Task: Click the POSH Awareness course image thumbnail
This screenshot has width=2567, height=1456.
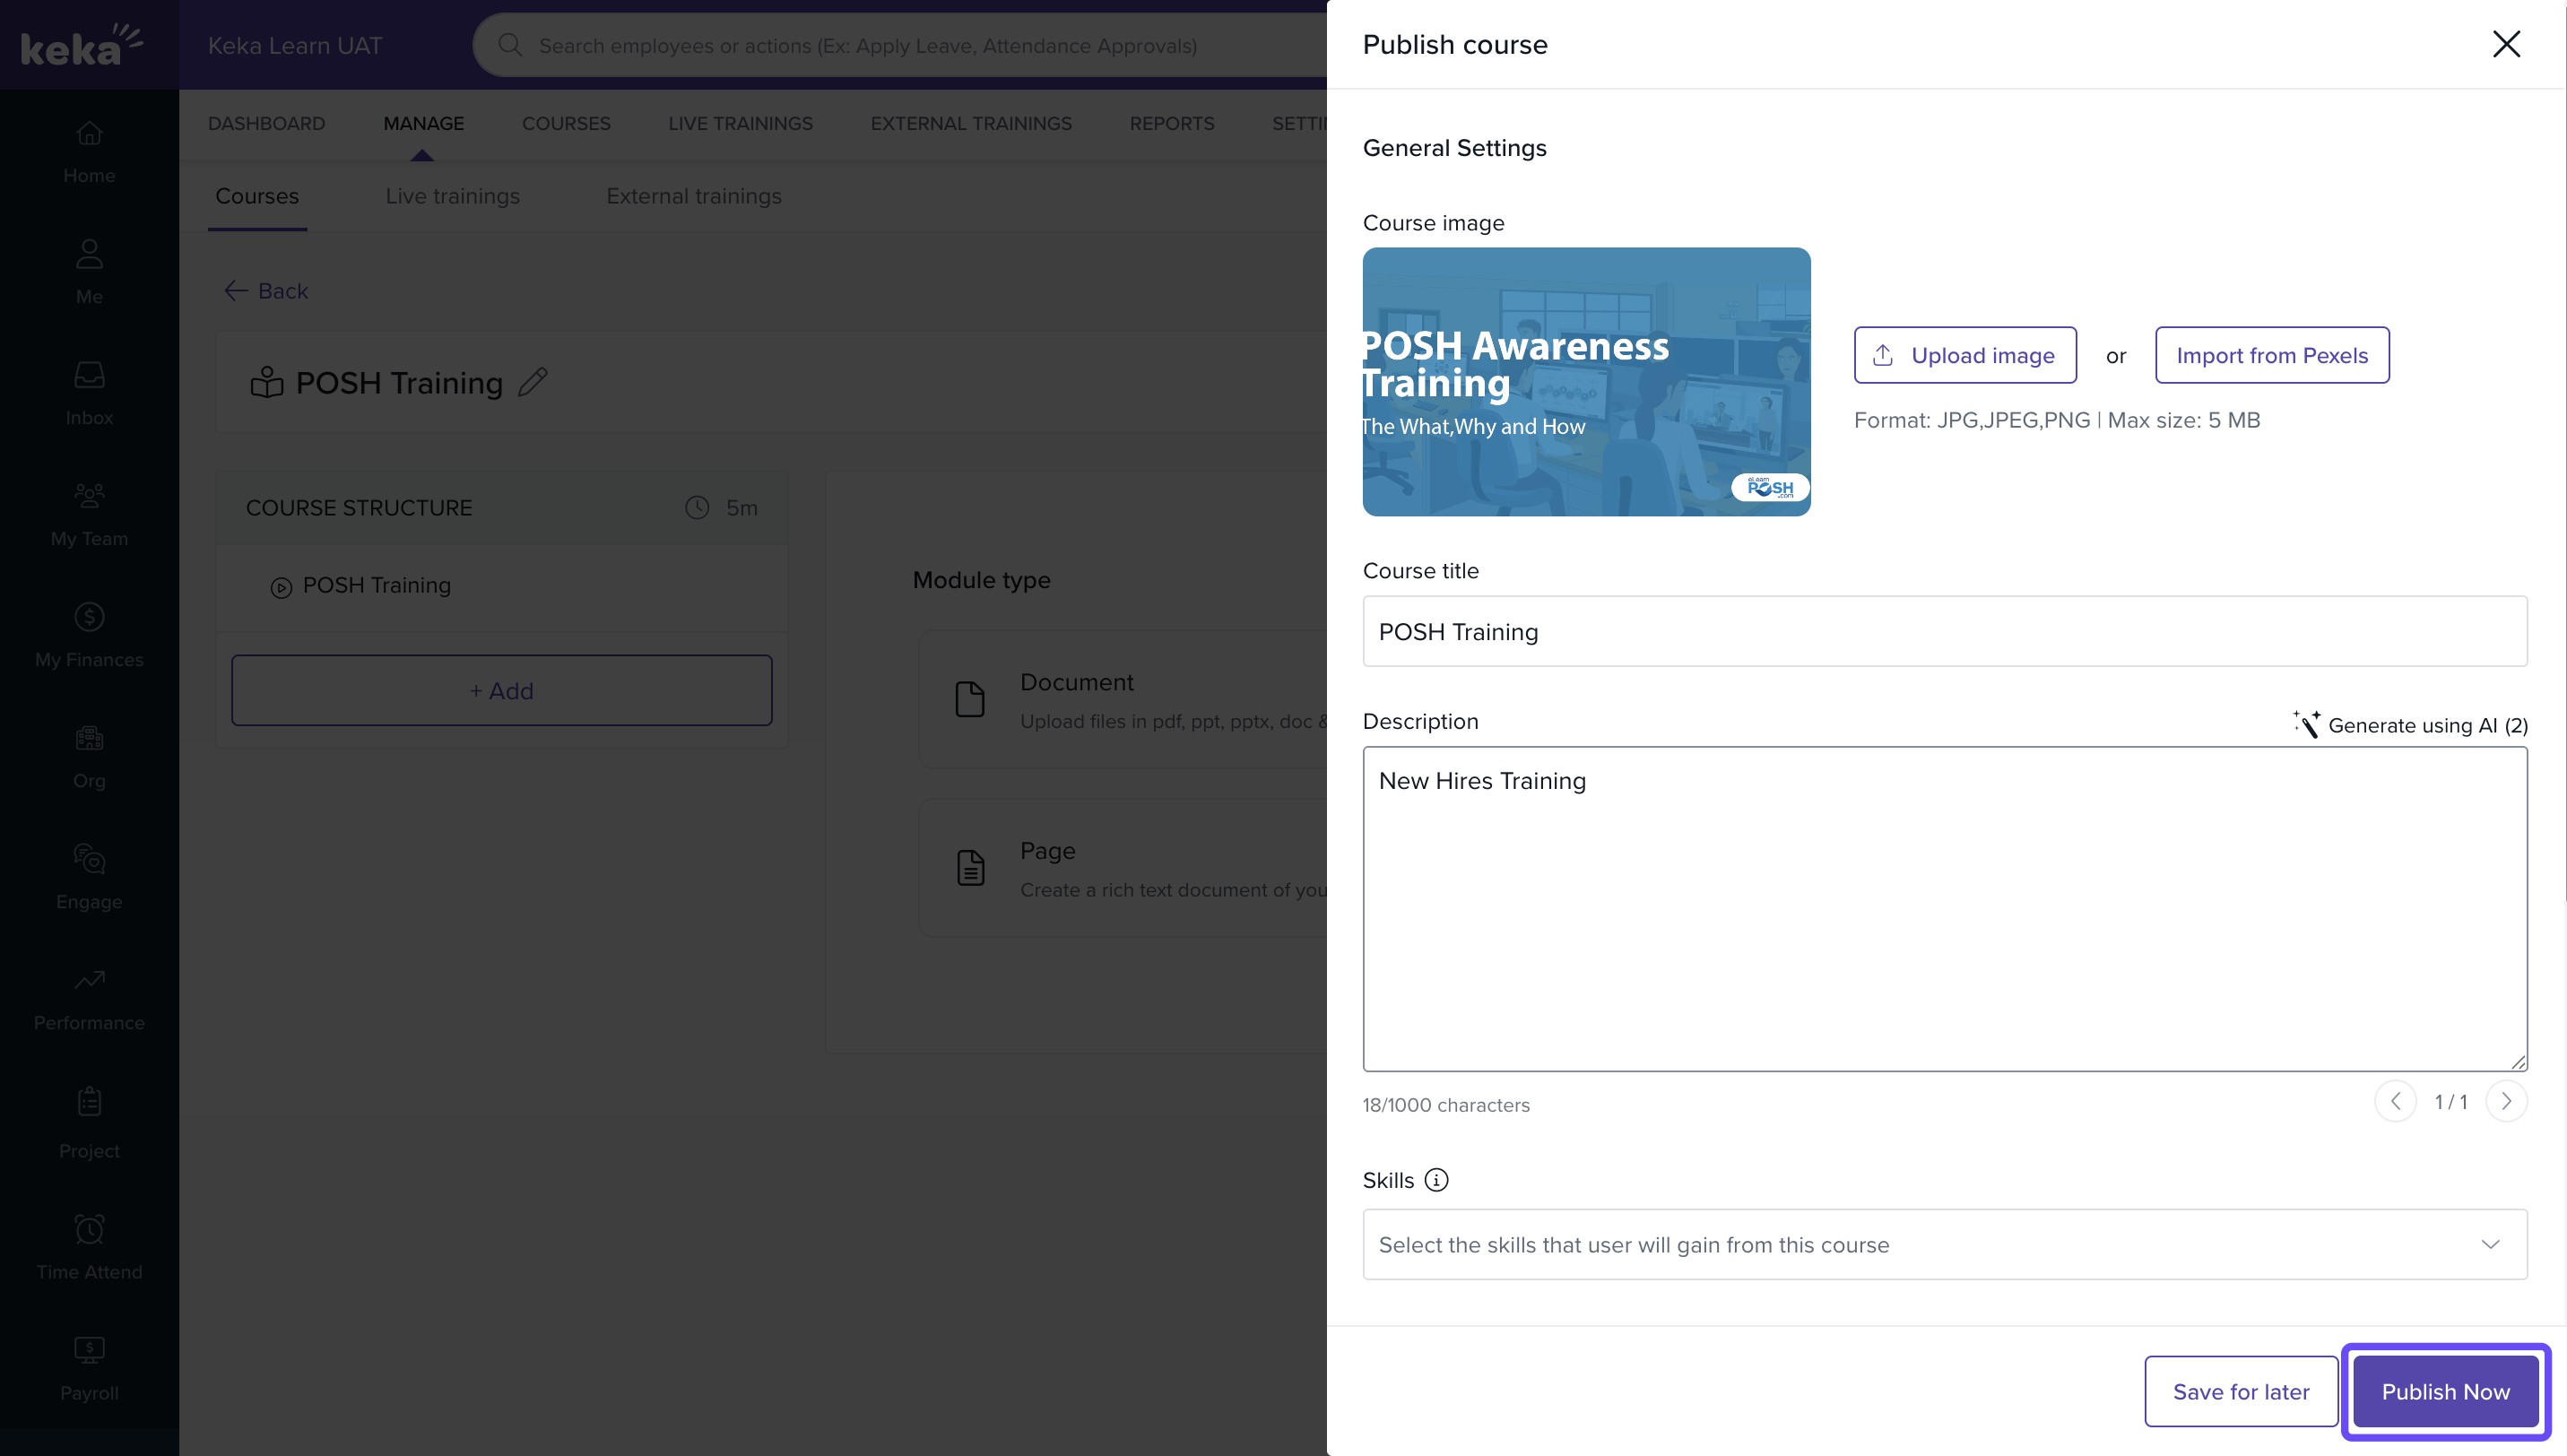Action: (x=1586, y=382)
